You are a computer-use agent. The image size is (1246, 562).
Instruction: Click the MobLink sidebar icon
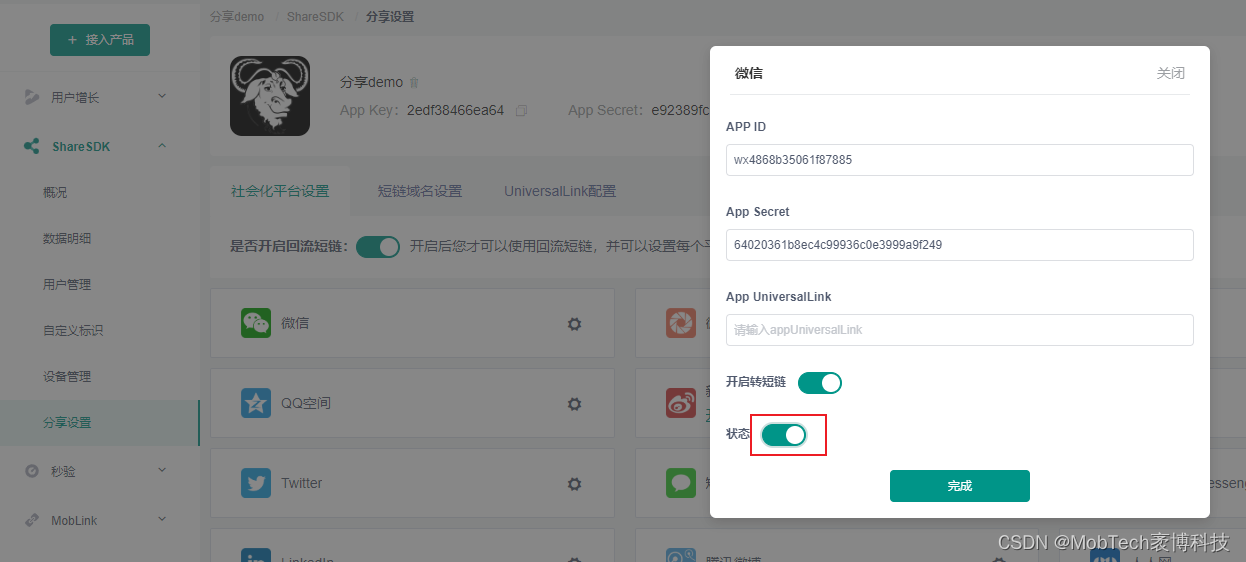[32, 520]
